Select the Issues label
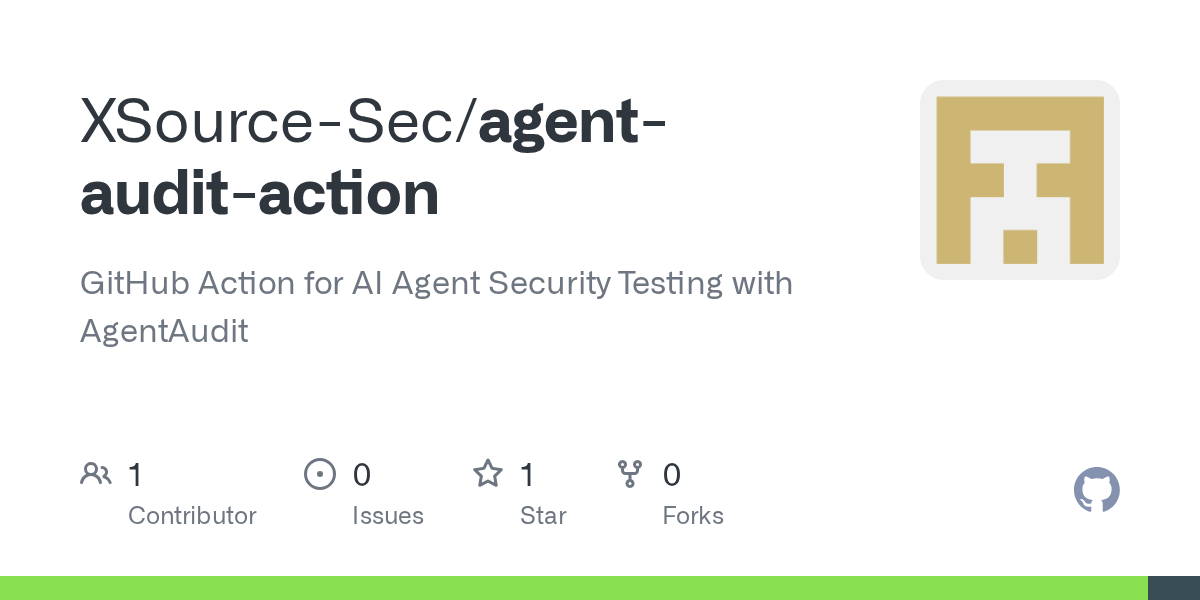The height and width of the screenshot is (600, 1200). [388, 516]
